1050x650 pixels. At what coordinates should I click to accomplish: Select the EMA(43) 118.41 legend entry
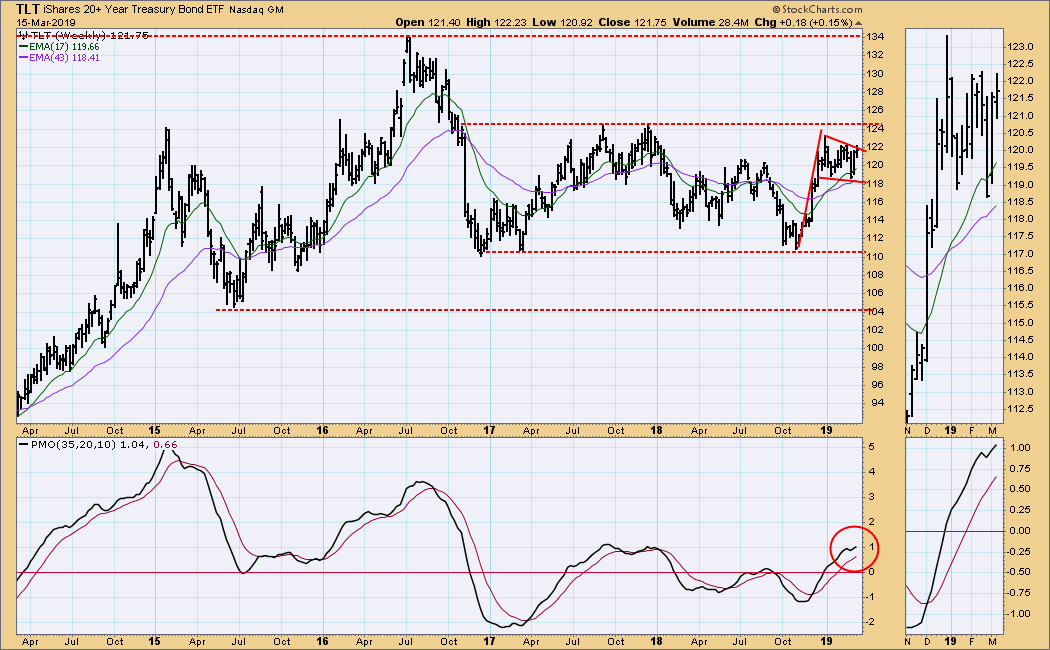click(x=59, y=58)
